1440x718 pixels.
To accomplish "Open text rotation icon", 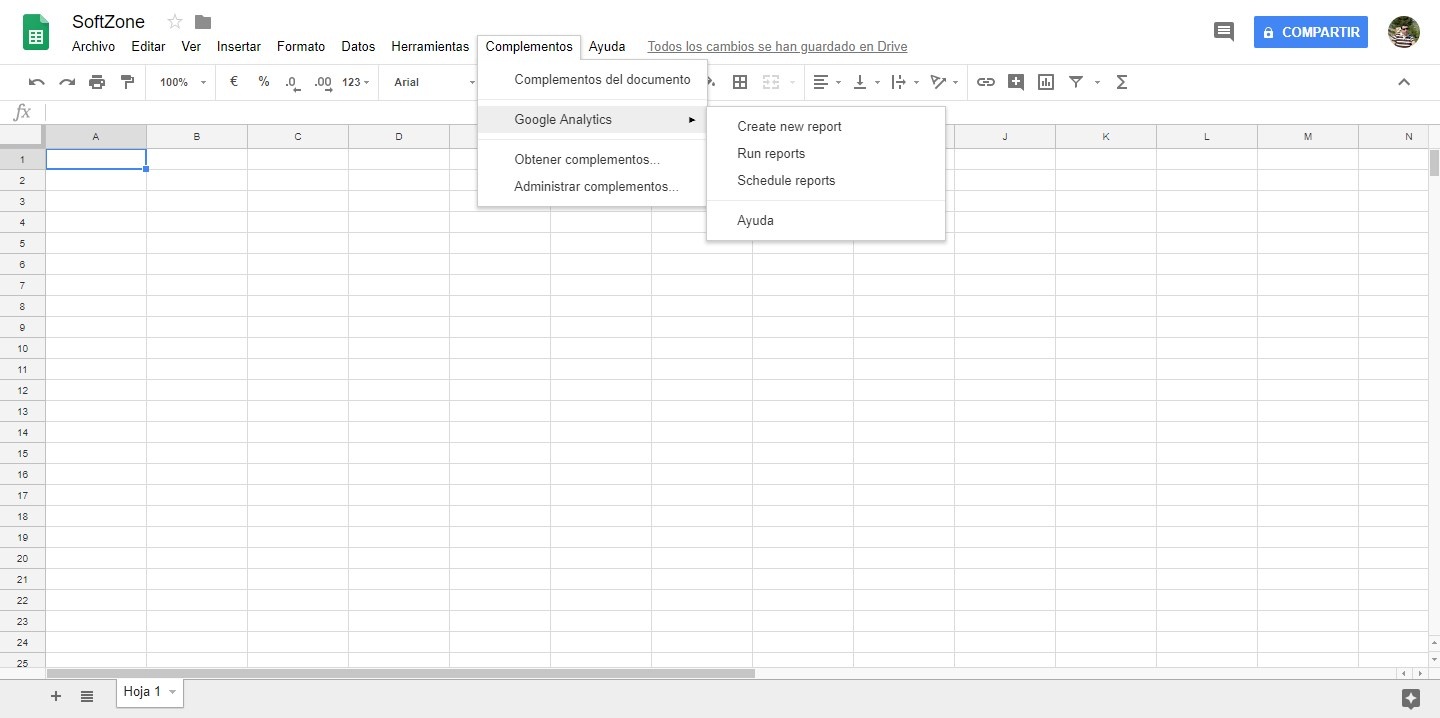I will (x=938, y=82).
